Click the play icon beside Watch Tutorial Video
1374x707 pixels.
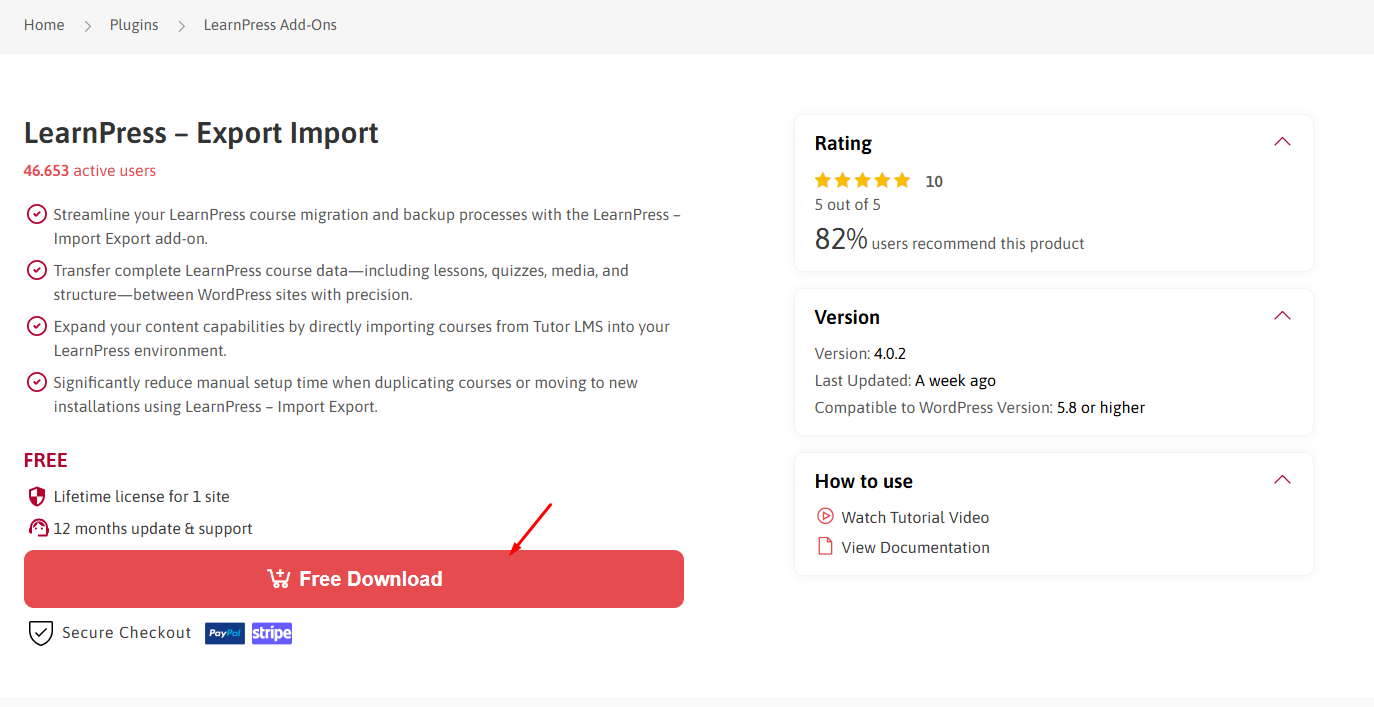point(825,516)
